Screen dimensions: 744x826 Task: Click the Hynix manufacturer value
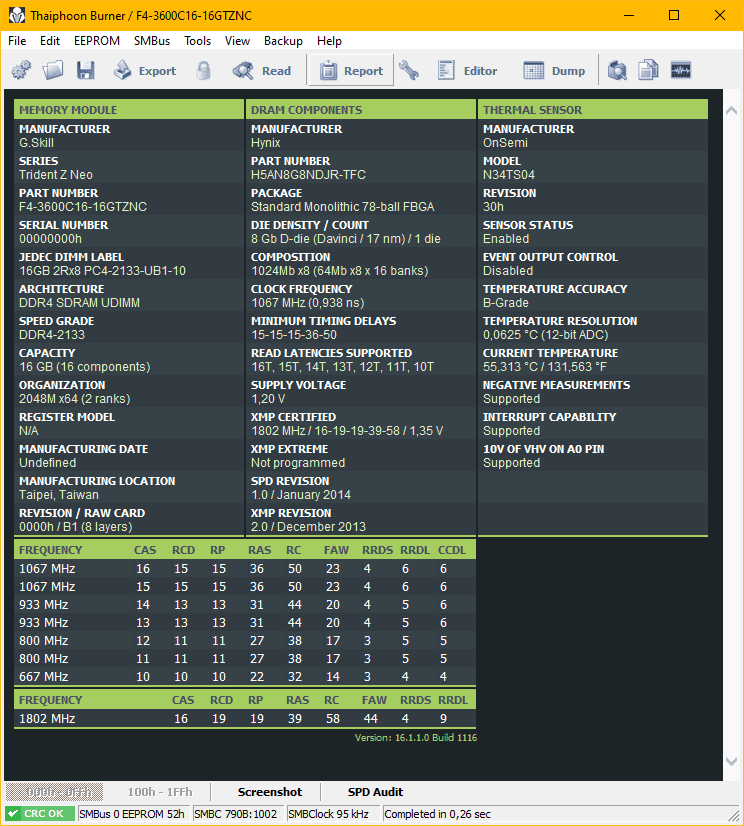(266, 143)
